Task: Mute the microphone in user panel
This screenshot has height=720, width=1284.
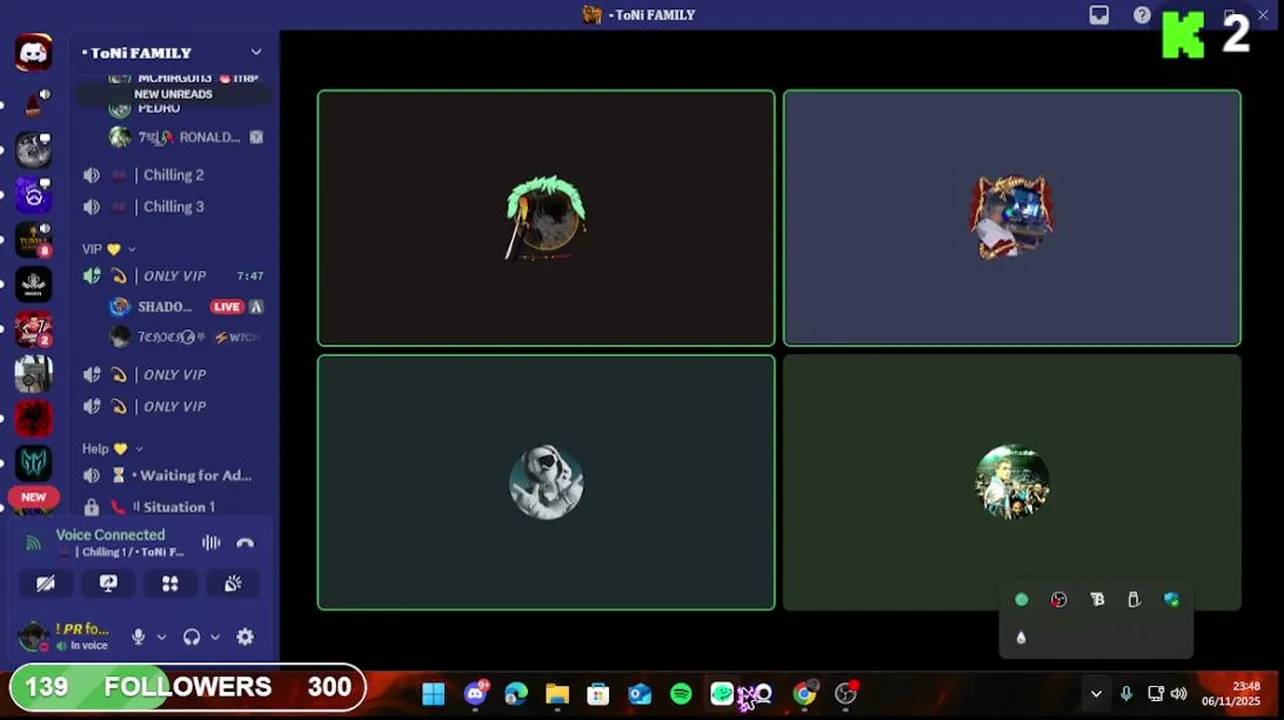Action: coord(139,637)
